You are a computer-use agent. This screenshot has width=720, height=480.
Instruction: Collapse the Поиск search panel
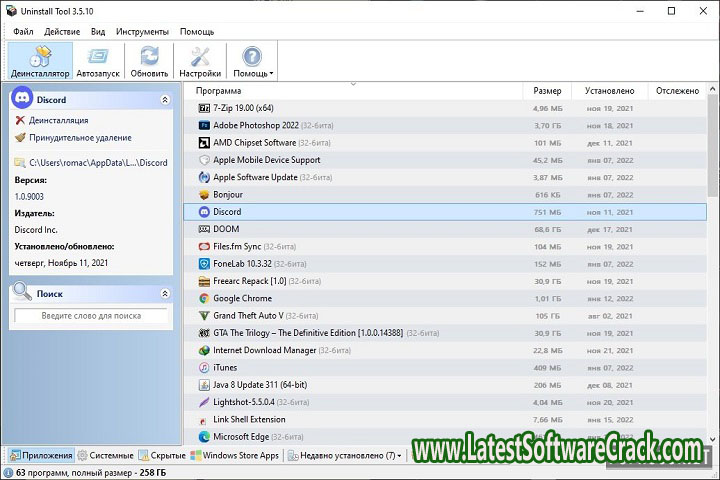pyautogui.click(x=164, y=293)
